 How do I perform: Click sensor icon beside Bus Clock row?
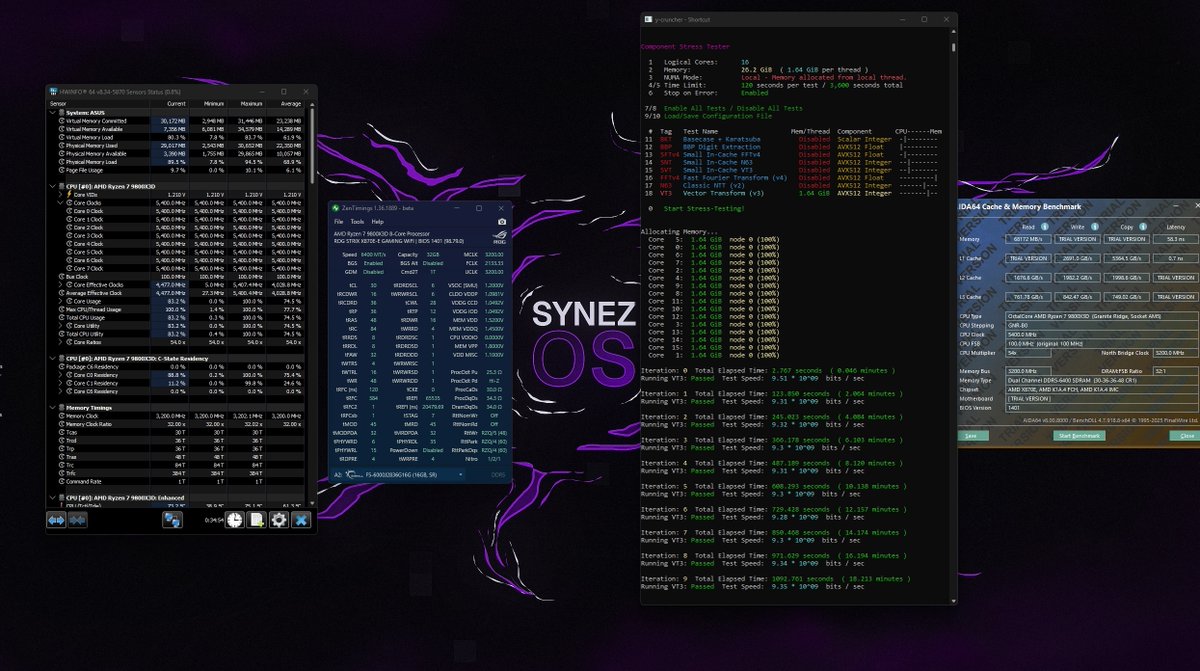coord(62,277)
